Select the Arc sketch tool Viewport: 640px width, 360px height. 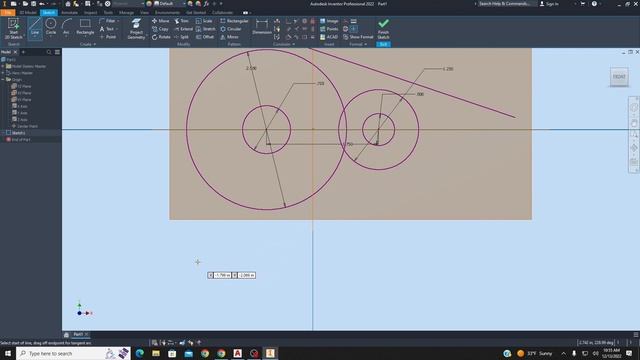(66, 27)
